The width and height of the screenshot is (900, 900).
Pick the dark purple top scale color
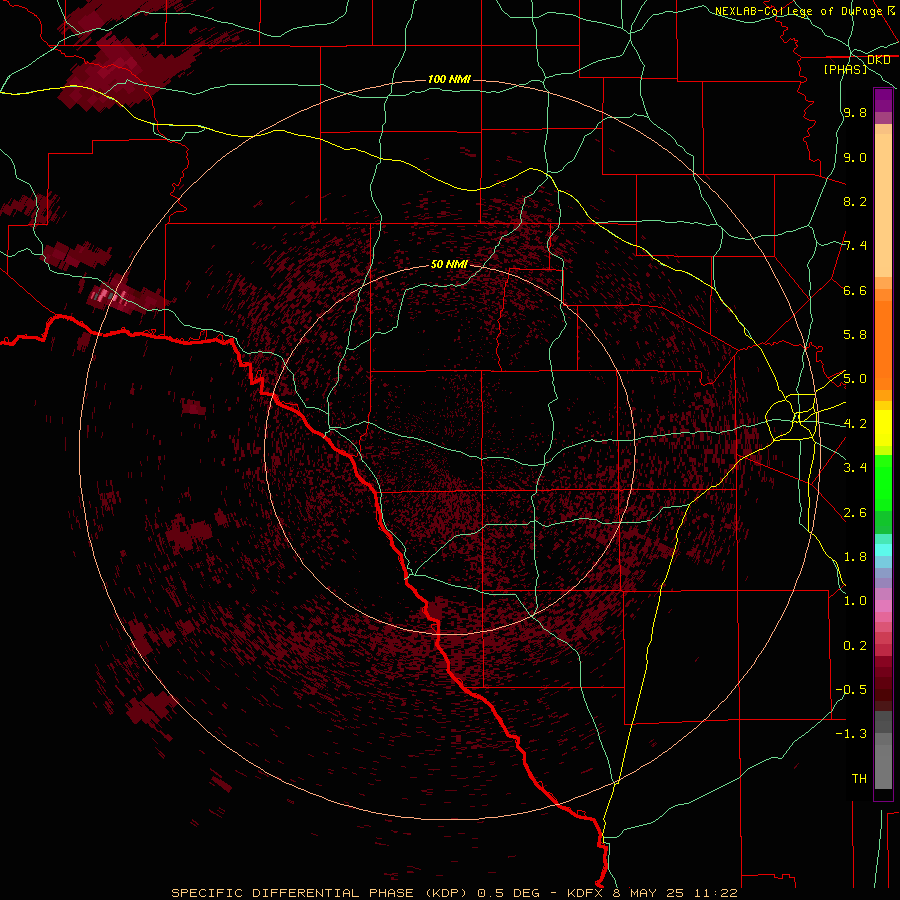(883, 100)
